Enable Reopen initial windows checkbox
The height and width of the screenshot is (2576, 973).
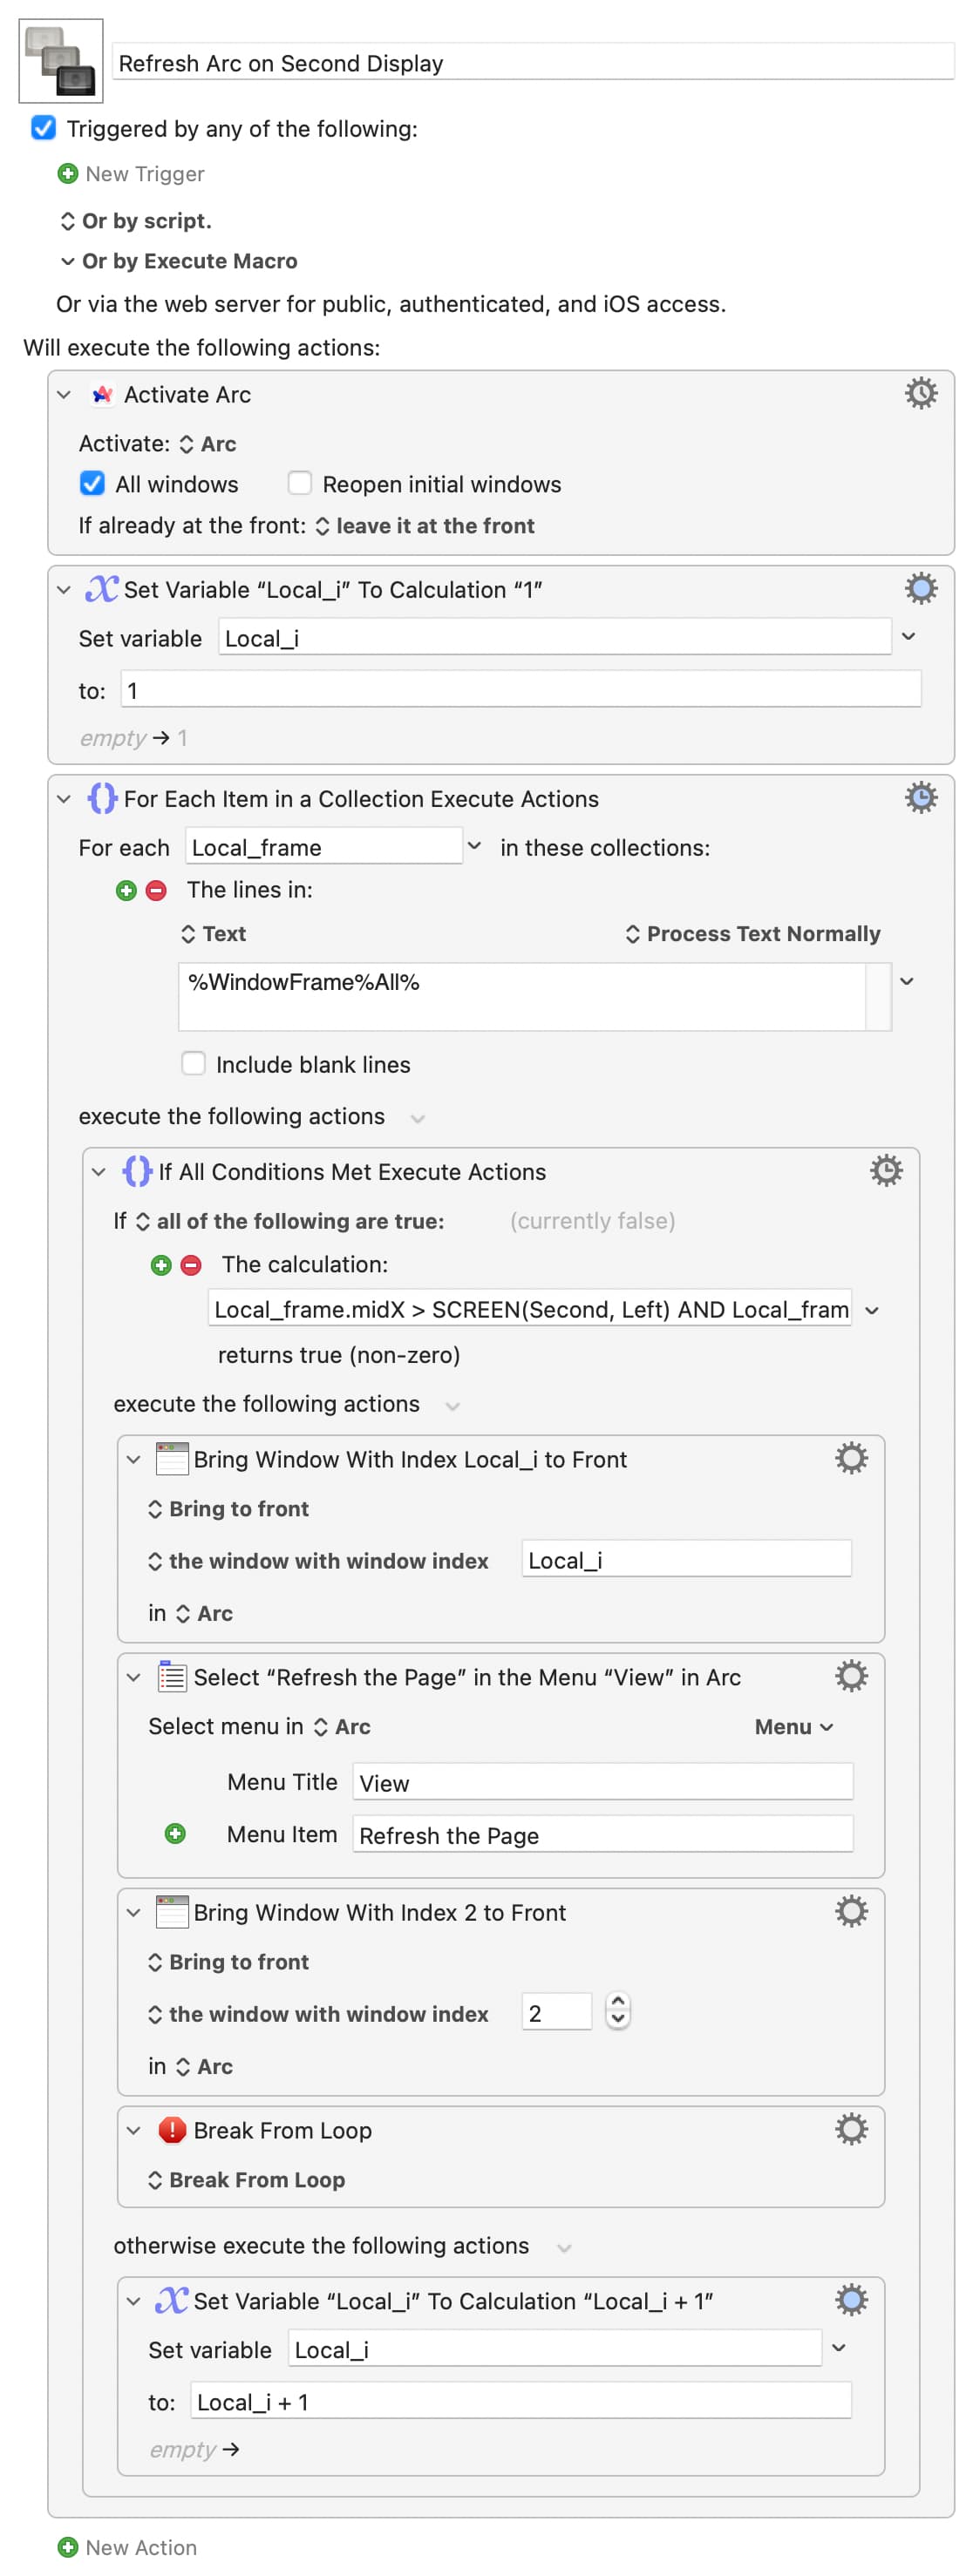[299, 484]
